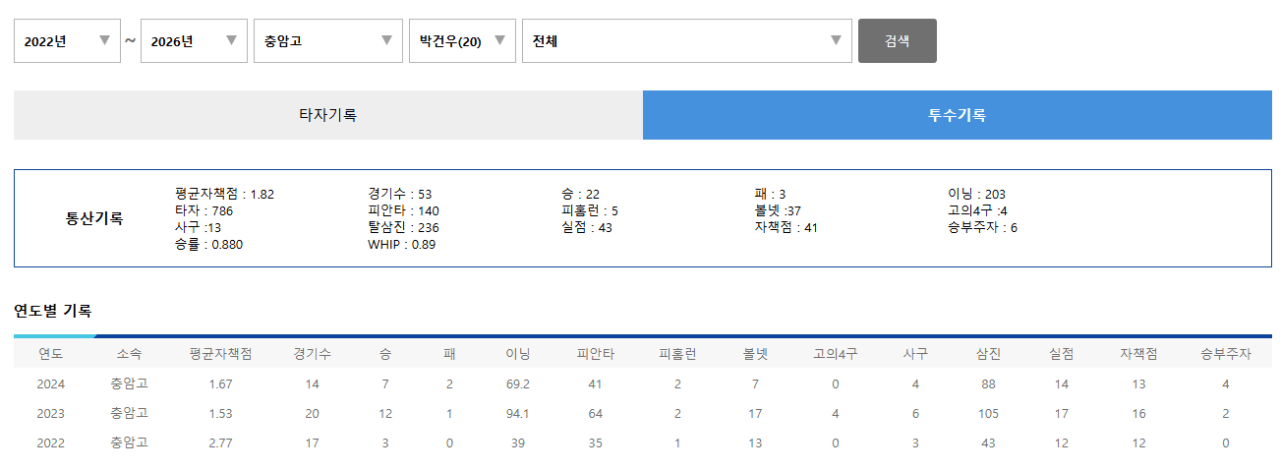This screenshot has height=471, width=1280.
Task: Click the WHIP : 0.89 career stat
Action: coord(401,244)
